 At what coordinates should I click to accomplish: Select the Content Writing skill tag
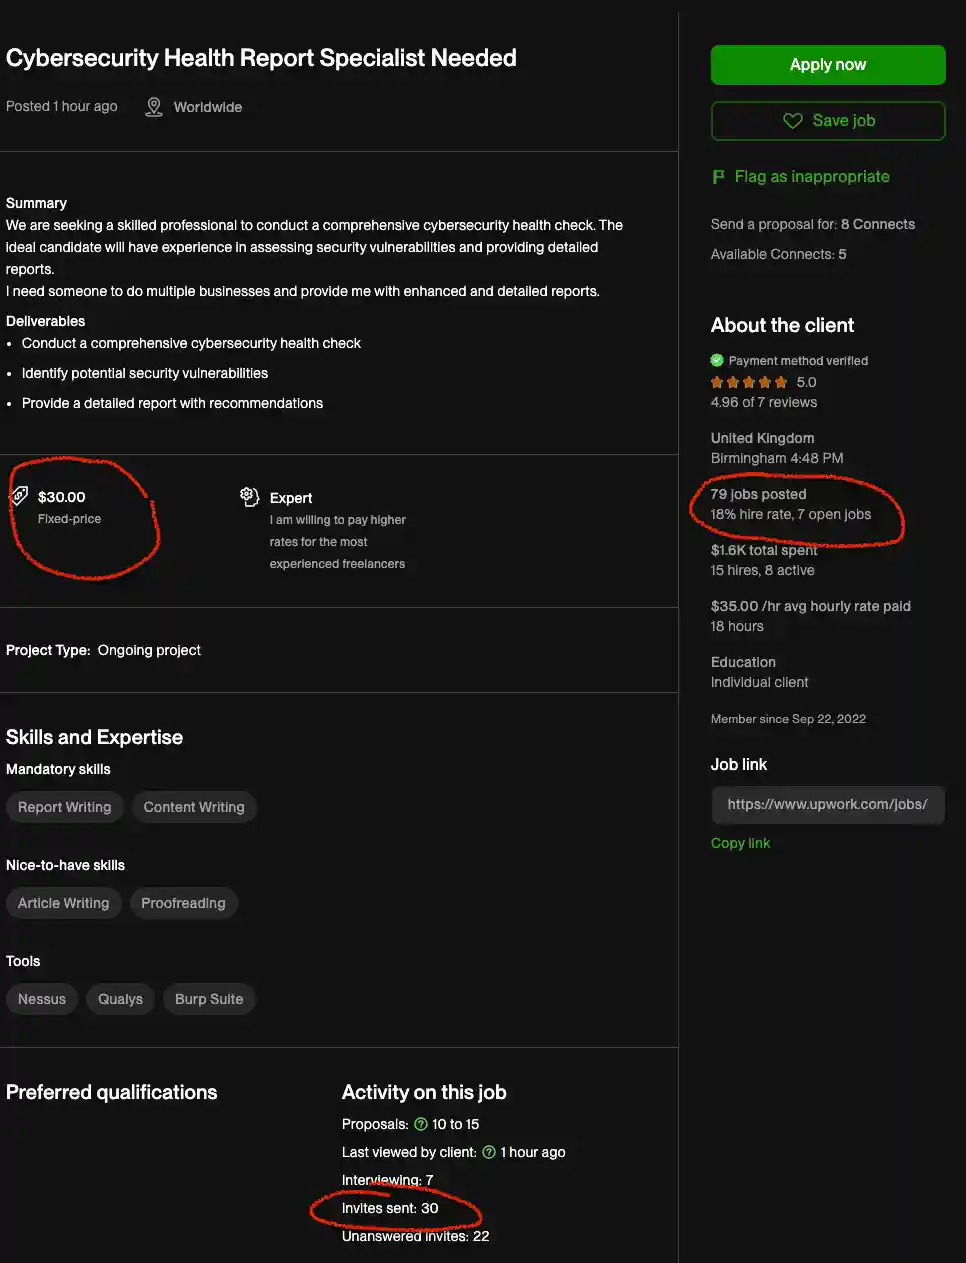[x=194, y=807]
